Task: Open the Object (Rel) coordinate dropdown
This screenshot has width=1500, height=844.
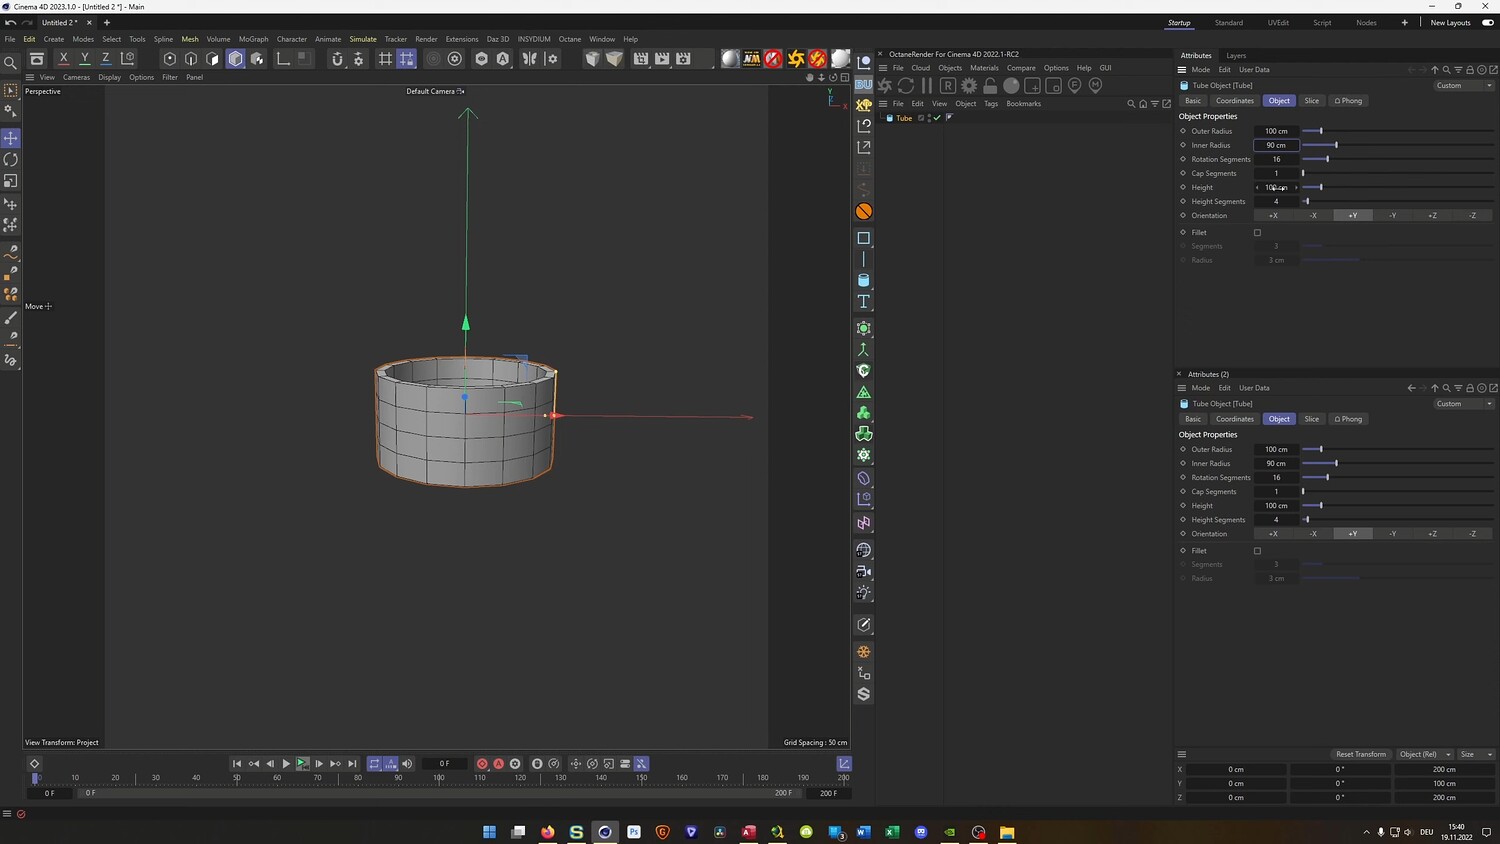Action: tap(1425, 754)
